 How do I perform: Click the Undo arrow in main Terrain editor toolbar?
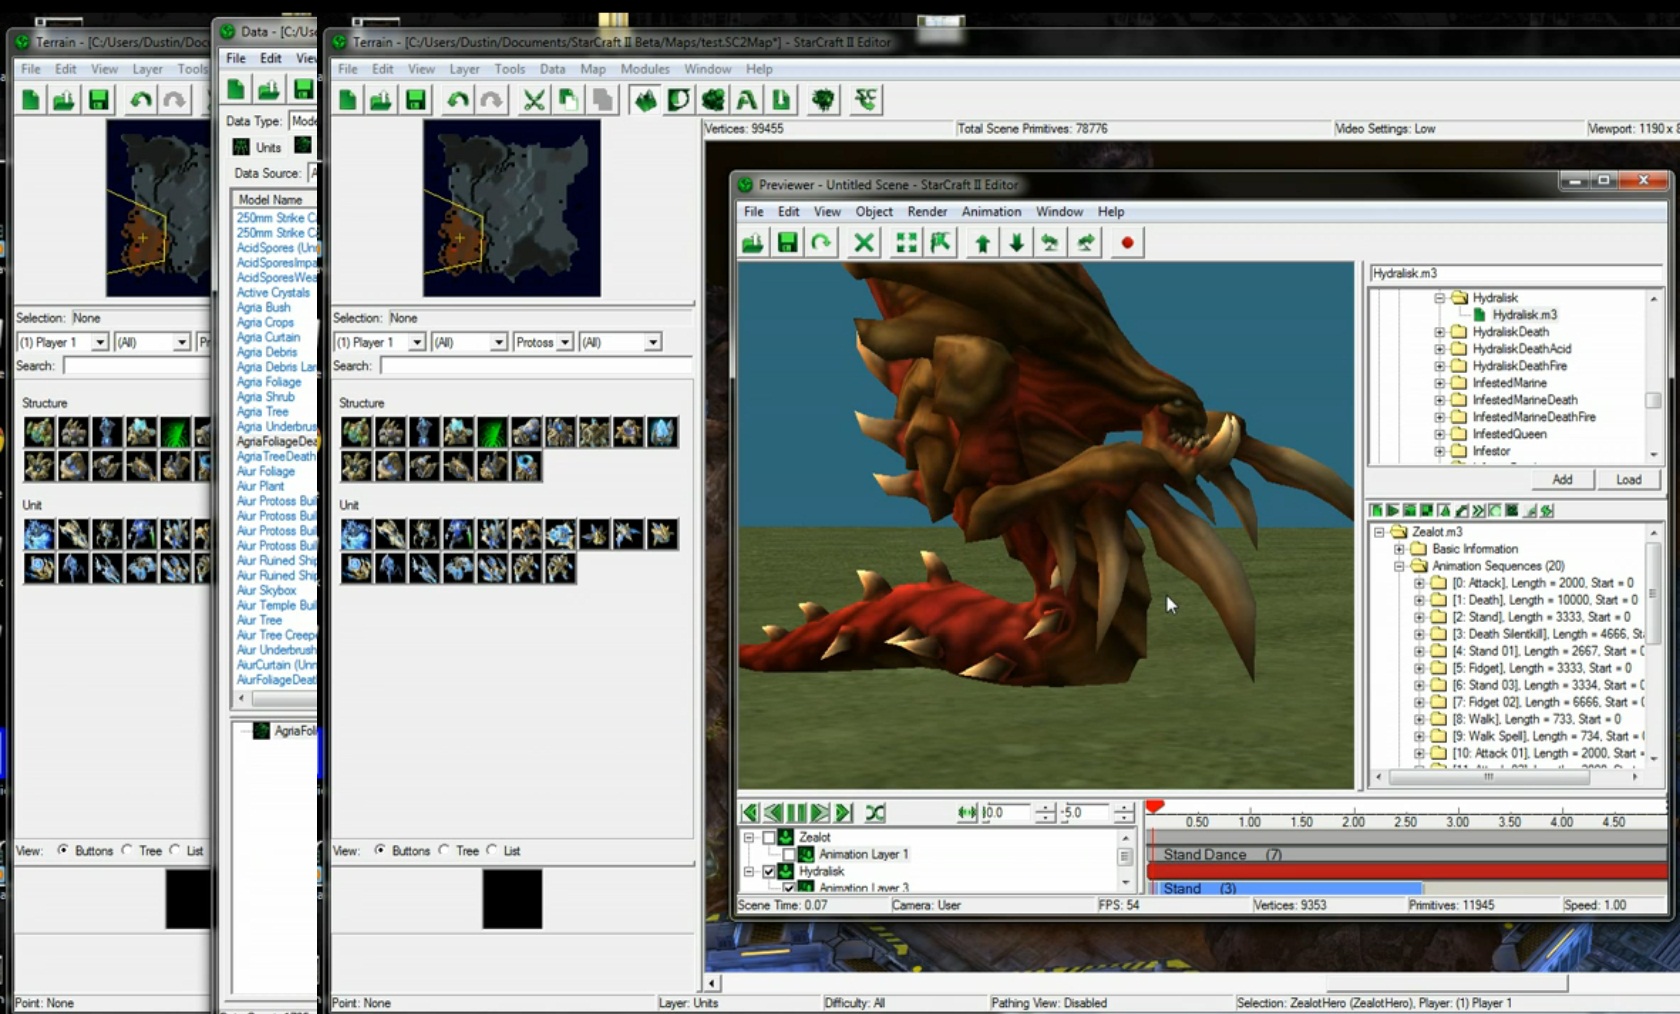(458, 100)
